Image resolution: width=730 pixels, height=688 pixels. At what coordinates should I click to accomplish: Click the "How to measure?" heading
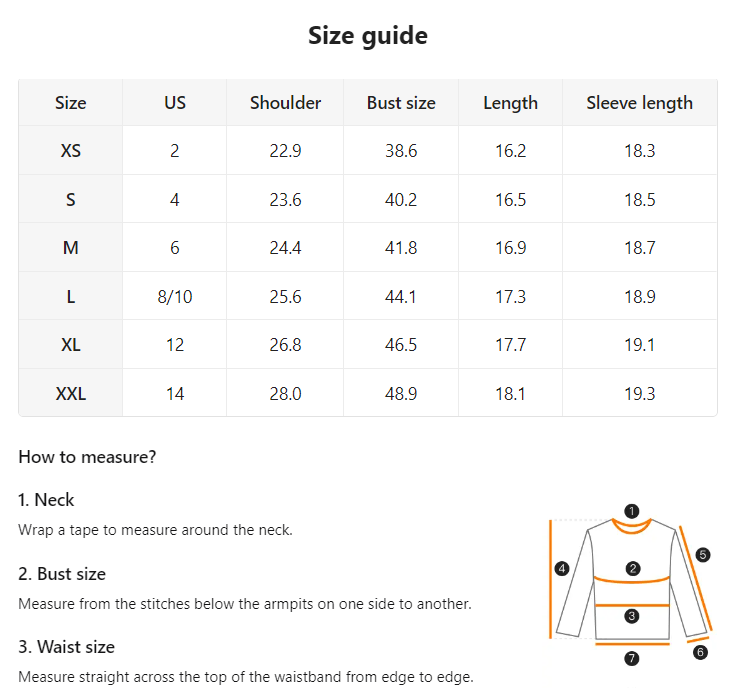[x=87, y=457]
